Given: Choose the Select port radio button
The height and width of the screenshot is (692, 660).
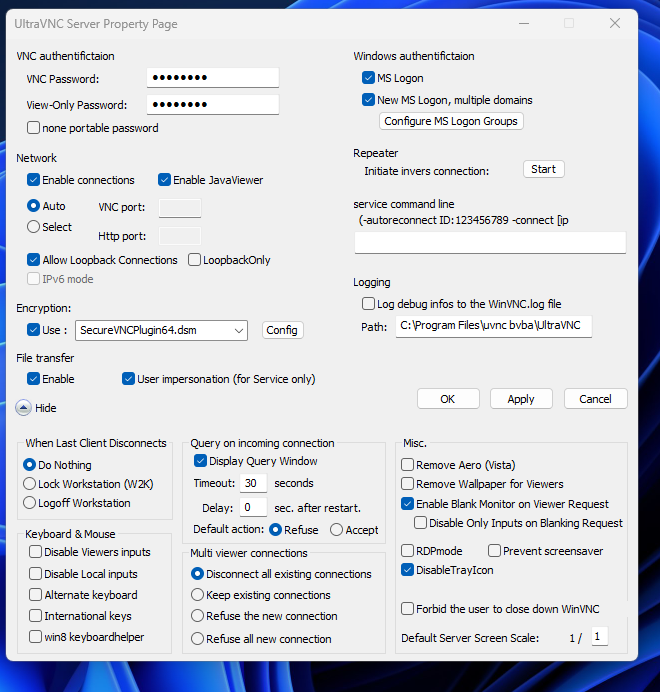Looking at the screenshot, I should (34, 227).
